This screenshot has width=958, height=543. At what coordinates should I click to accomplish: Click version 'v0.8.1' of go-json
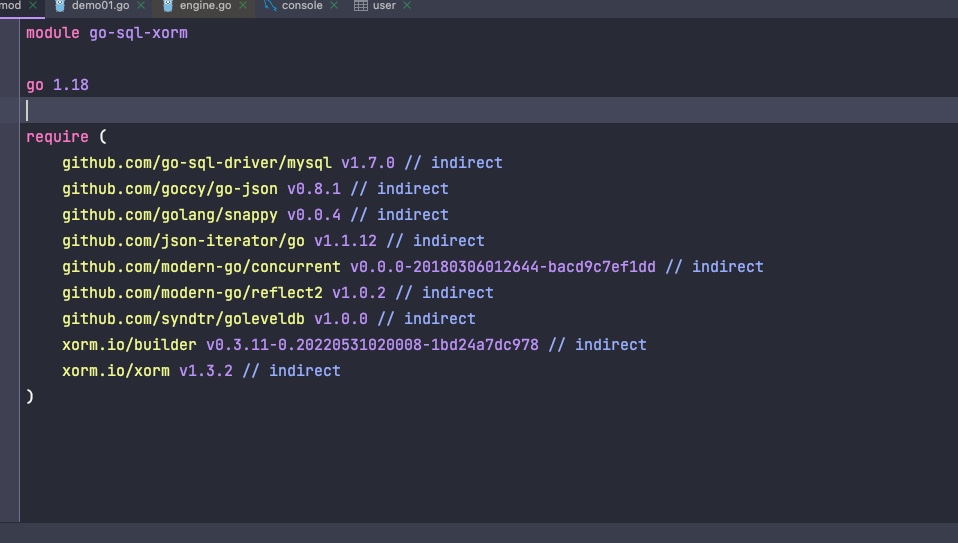pos(314,189)
